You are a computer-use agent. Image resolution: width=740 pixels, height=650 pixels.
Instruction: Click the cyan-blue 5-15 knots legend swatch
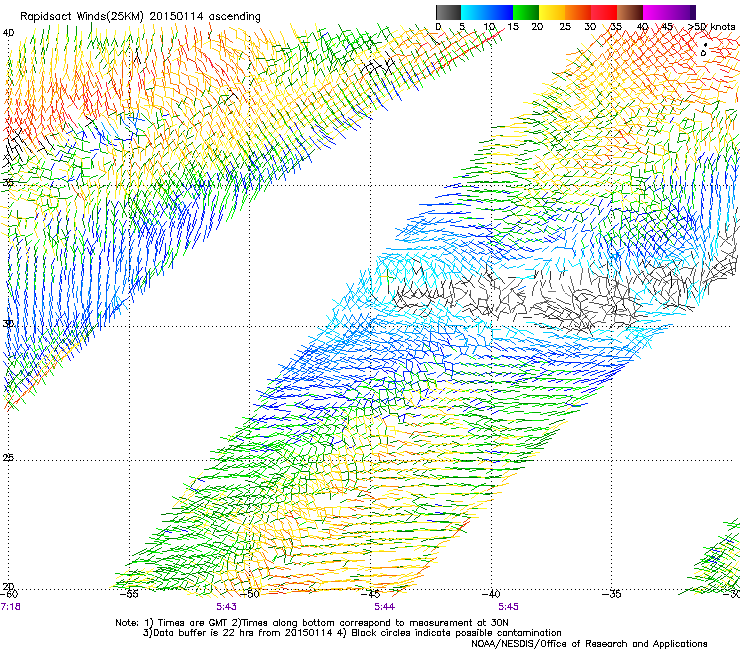click(487, 12)
